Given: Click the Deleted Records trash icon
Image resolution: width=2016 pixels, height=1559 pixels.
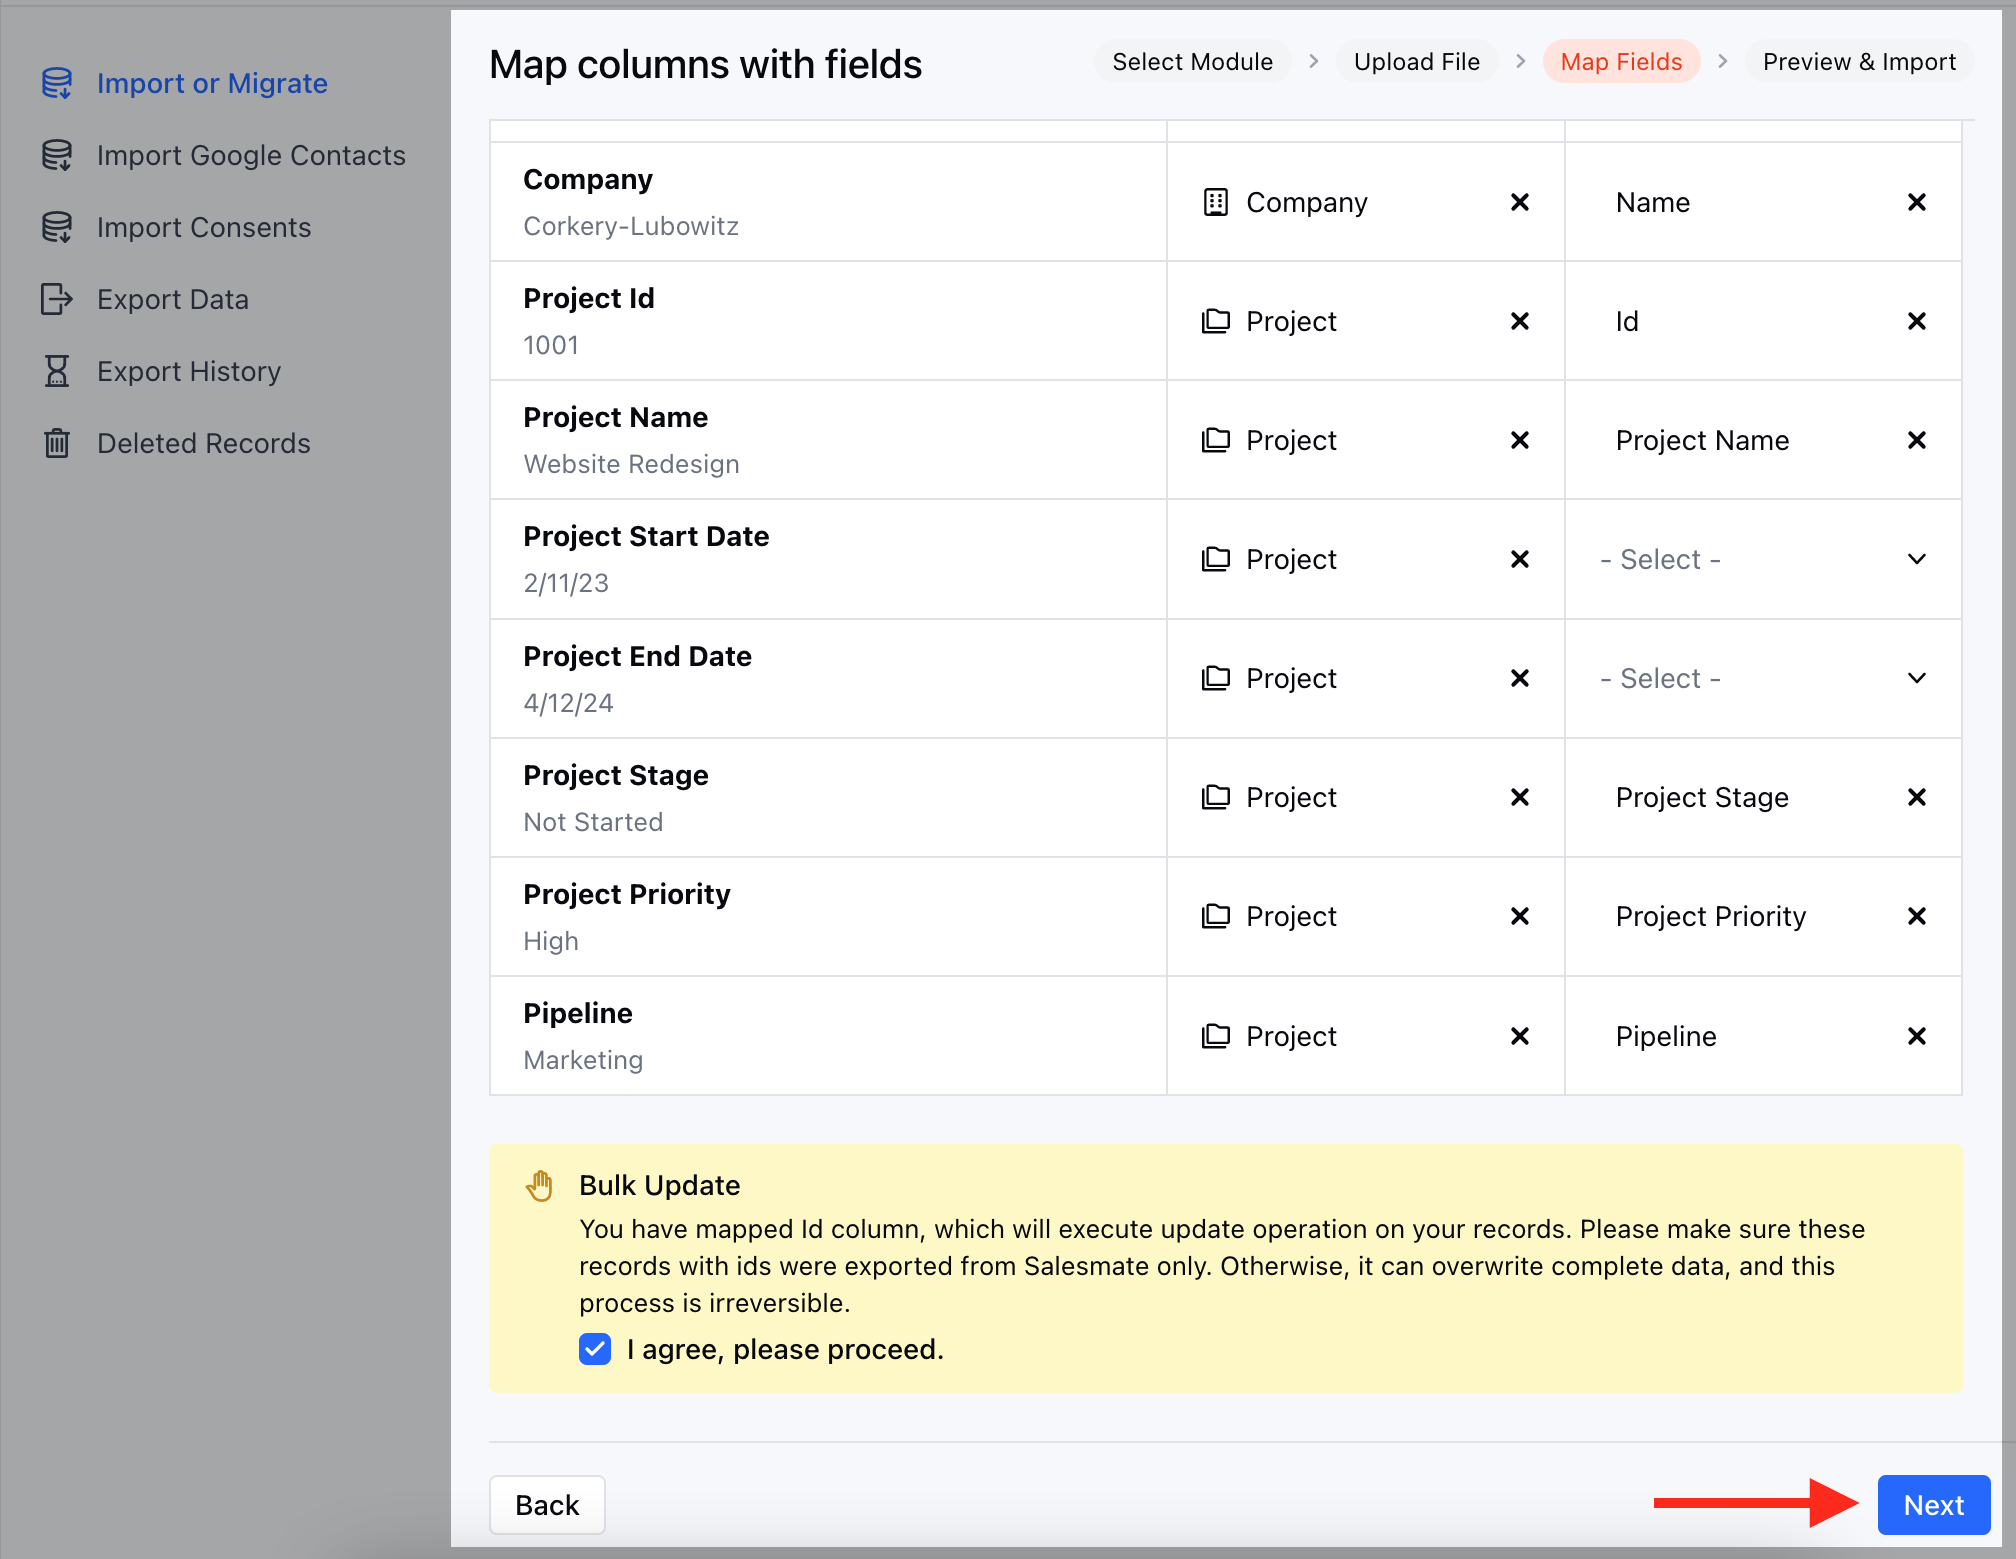Looking at the screenshot, I should (x=57, y=444).
